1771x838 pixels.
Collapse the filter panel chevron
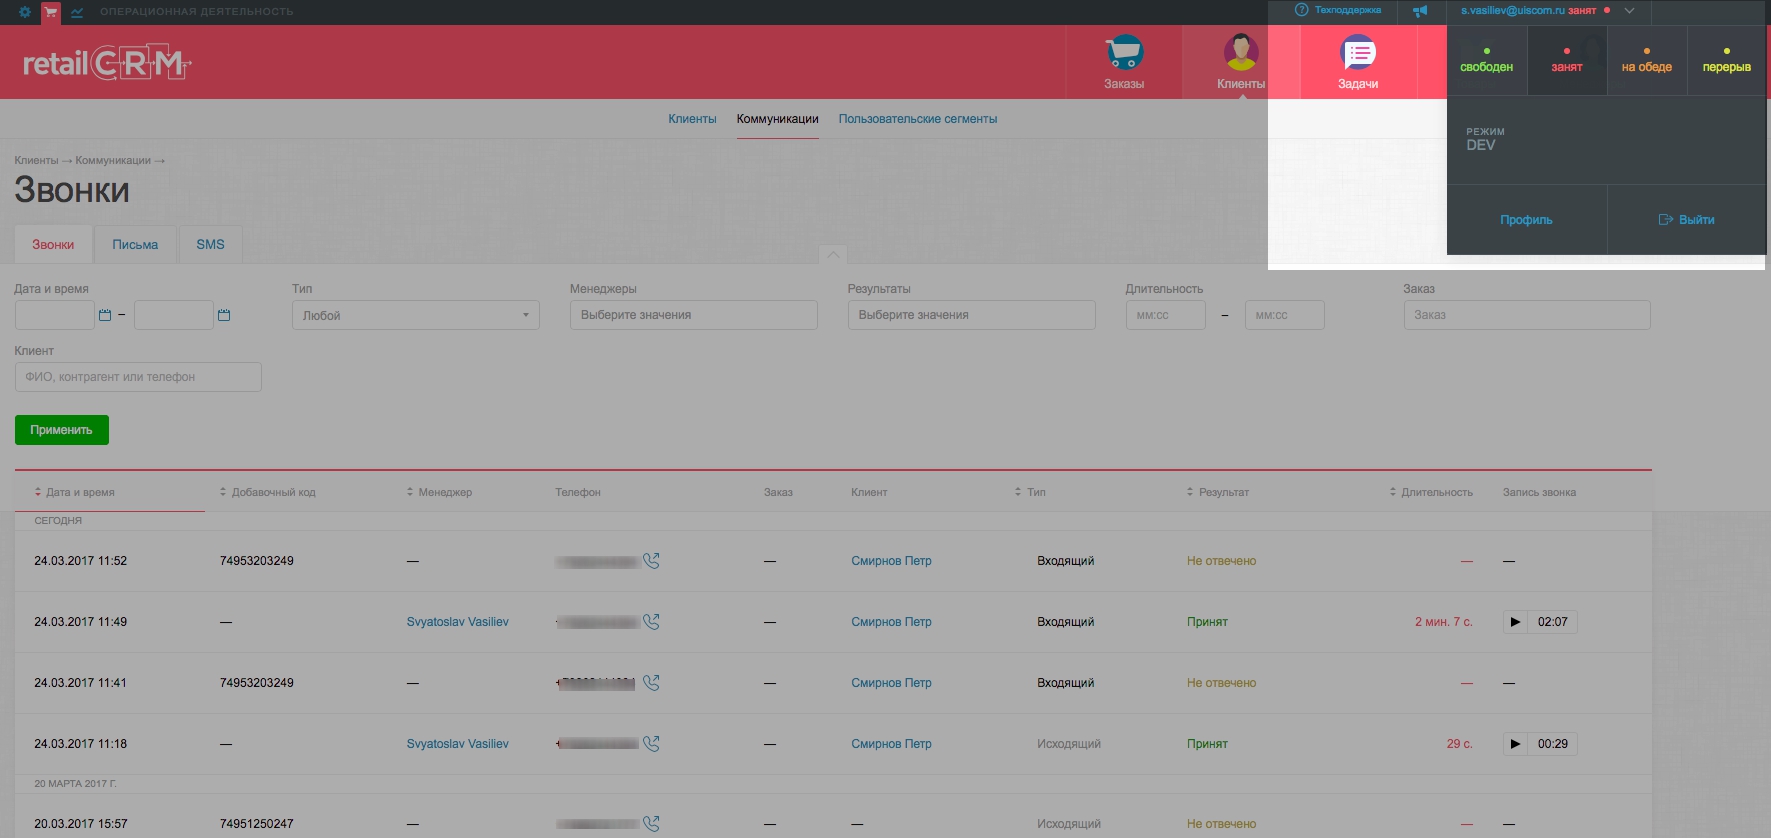(833, 254)
